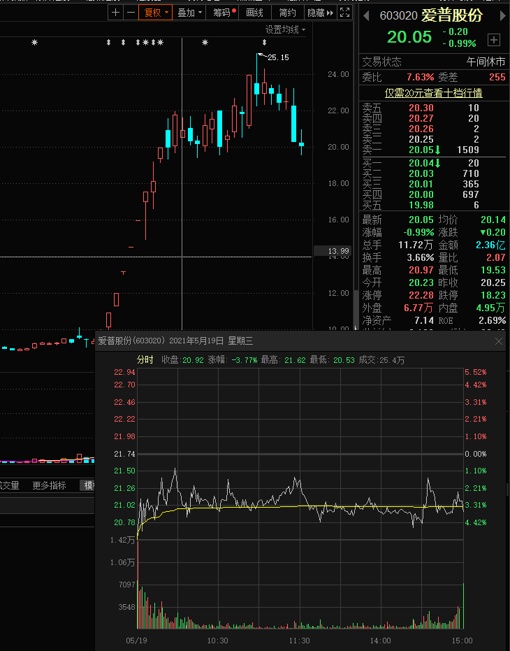The image size is (510, 651).
Task: Click the zoom out minus button
Action: (x=131, y=12)
